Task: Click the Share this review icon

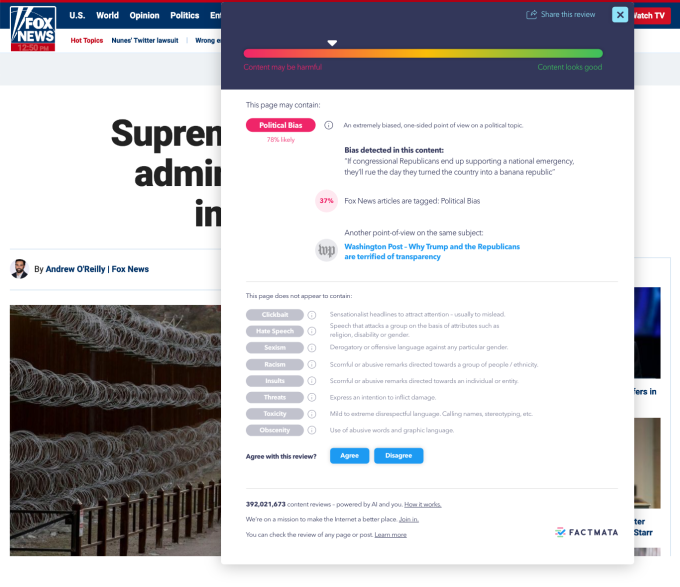Action: [532, 15]
